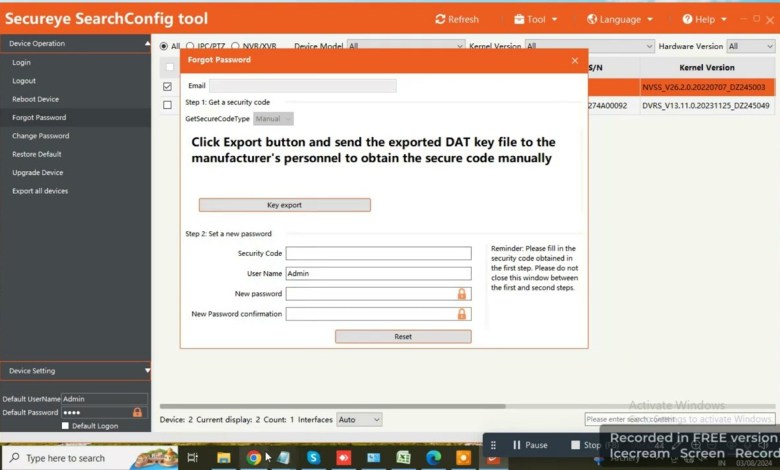Open File Explorer from the taskbar
The width and height of the screenshot is (780, 470).
223,458
